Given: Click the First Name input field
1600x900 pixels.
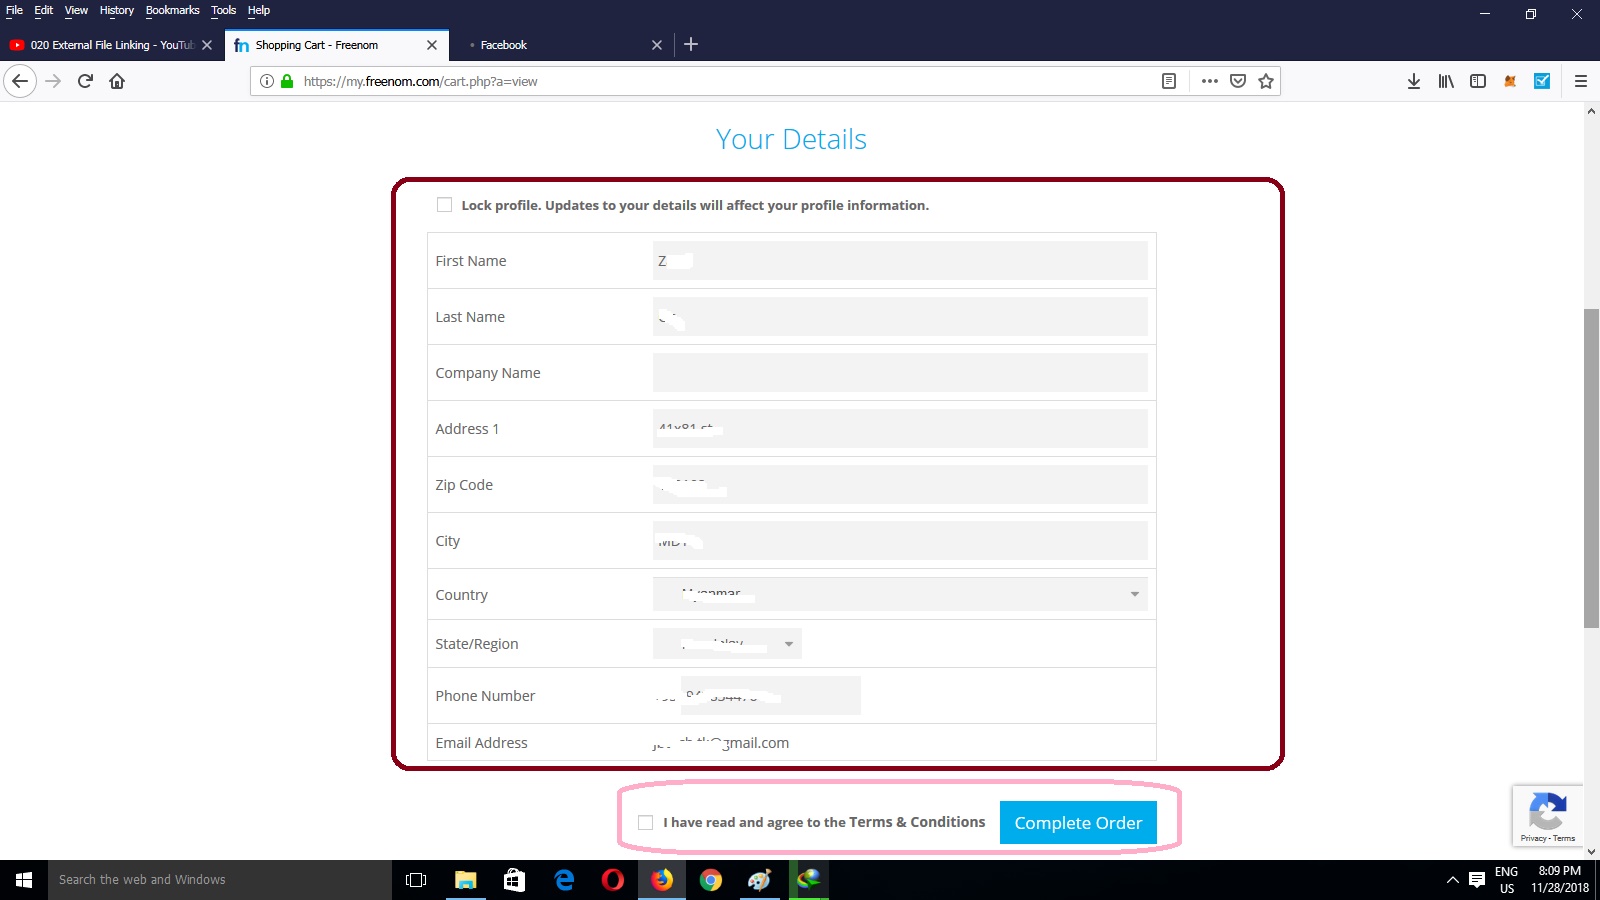Looking at the screenshot, I should point(900,261).
